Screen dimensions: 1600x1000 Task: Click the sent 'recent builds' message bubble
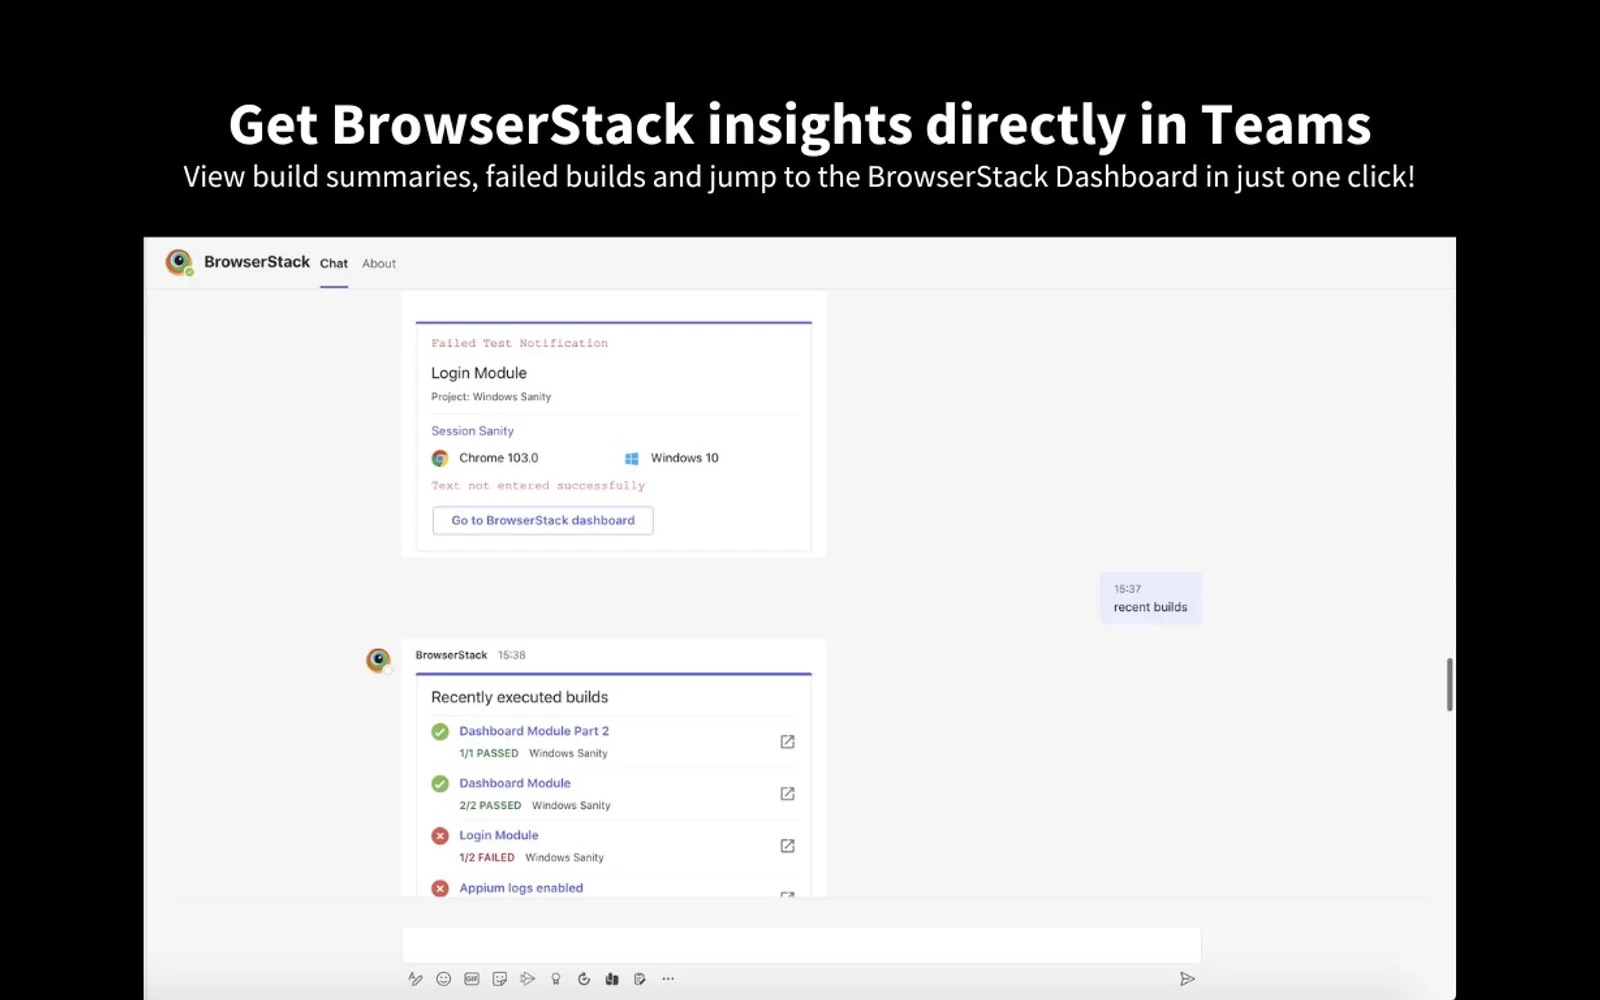[1151, 598]
